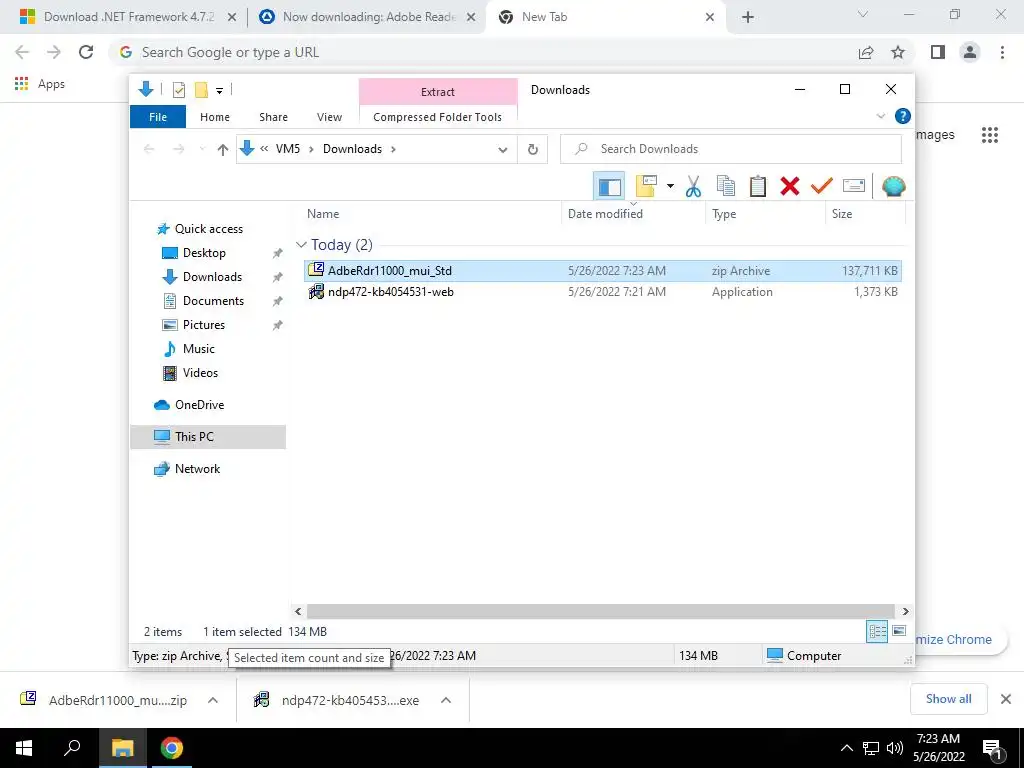1024x768 pixels.
Task: Click the orange checkmark Properties icon
Action: 822,187
